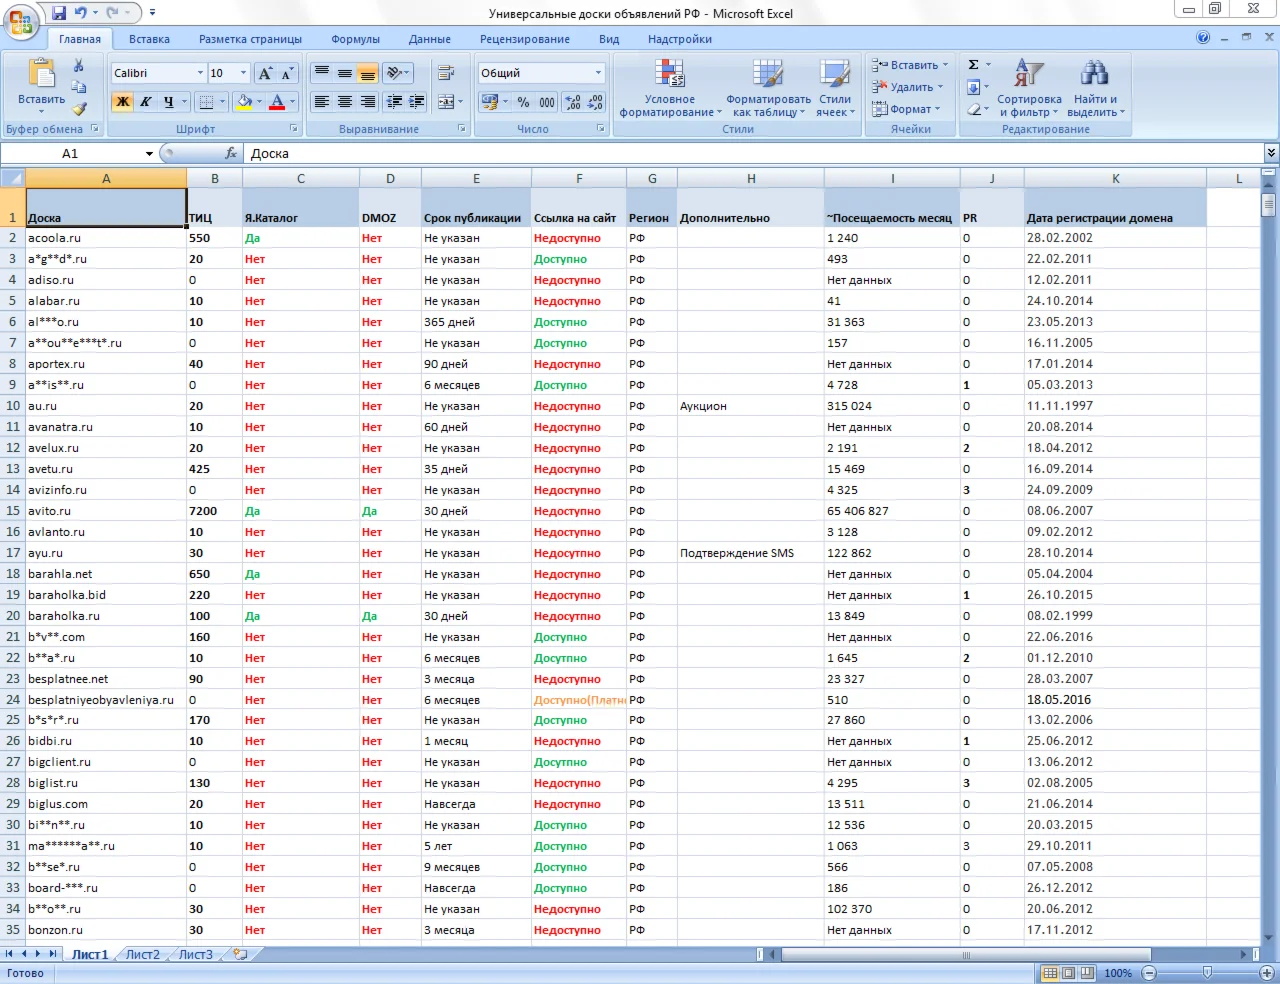The image size is (1280, 984).
Task: Click Find and Select binoculars icon
Action: (1094, 74)
